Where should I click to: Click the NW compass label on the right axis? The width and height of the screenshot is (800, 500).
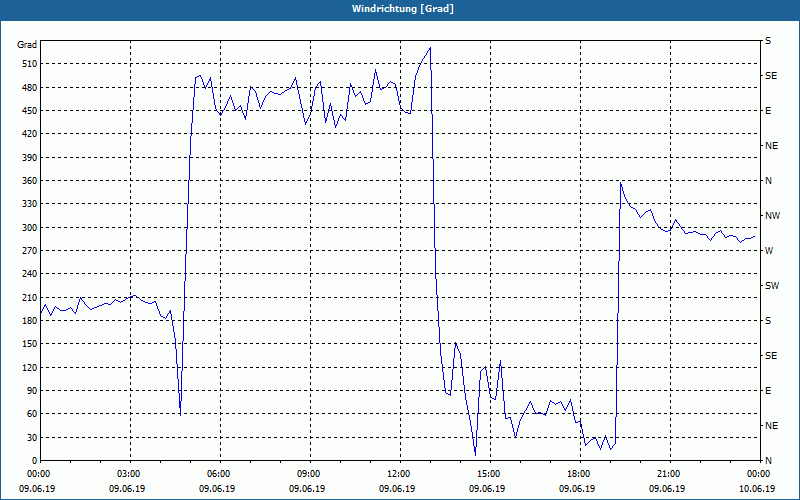click(x=773, y=216)
